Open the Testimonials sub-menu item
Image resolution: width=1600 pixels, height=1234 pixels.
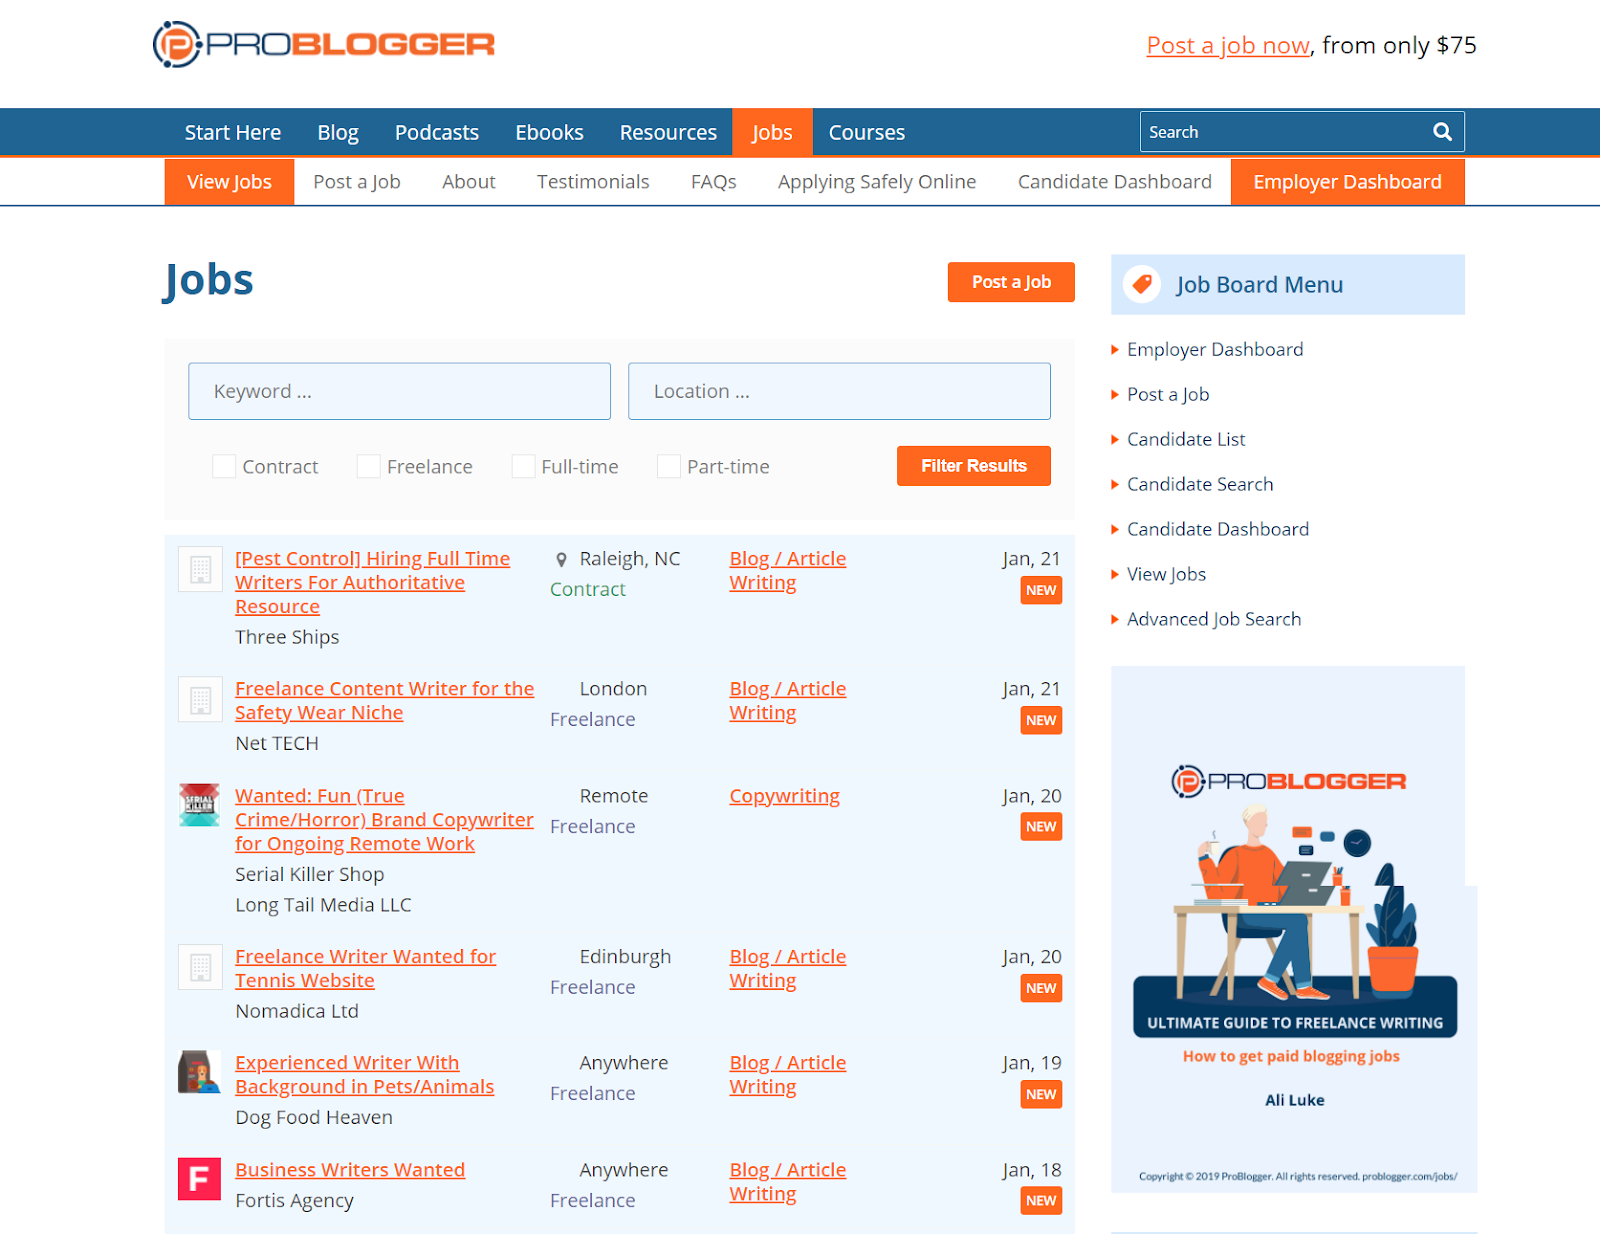(x=593, y=182)
